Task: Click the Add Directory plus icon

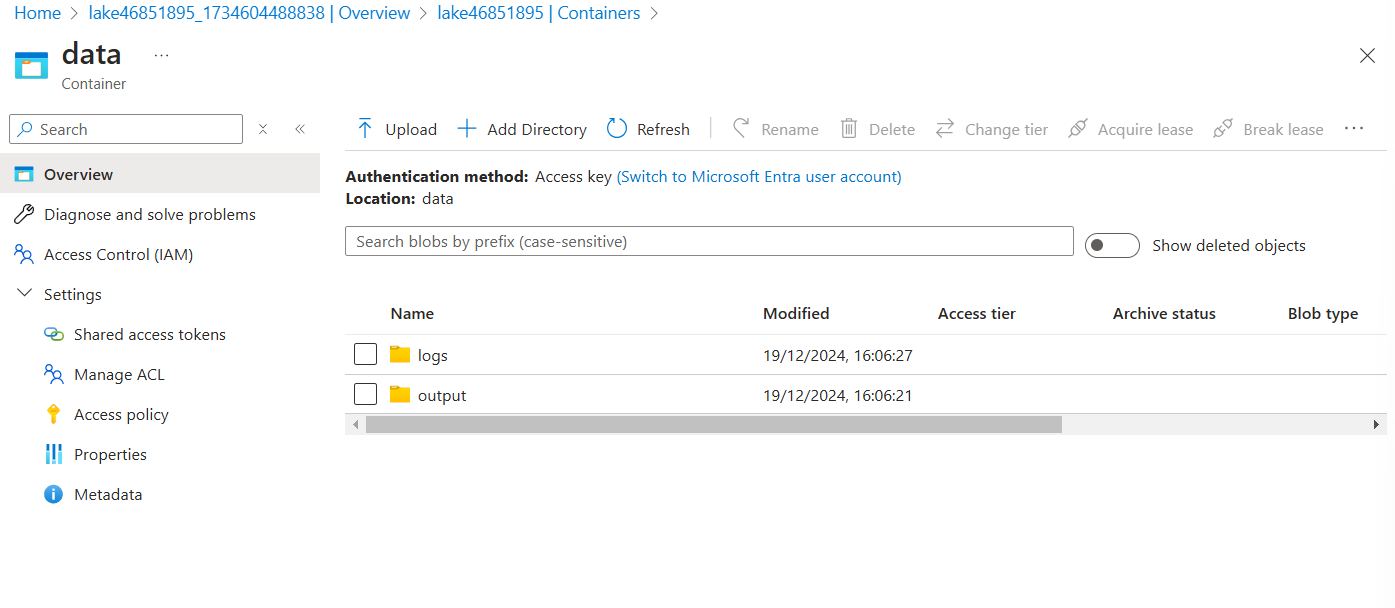Action: click(x=467, y=129)
